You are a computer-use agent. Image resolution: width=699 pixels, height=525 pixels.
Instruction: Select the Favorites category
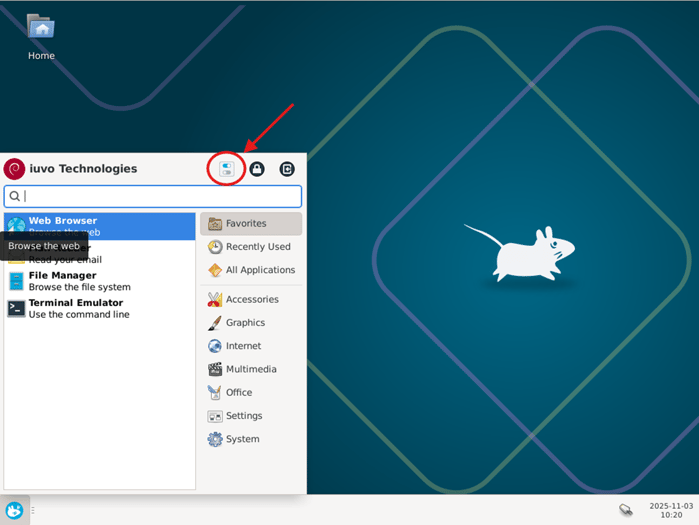click(x=251, y=224)
